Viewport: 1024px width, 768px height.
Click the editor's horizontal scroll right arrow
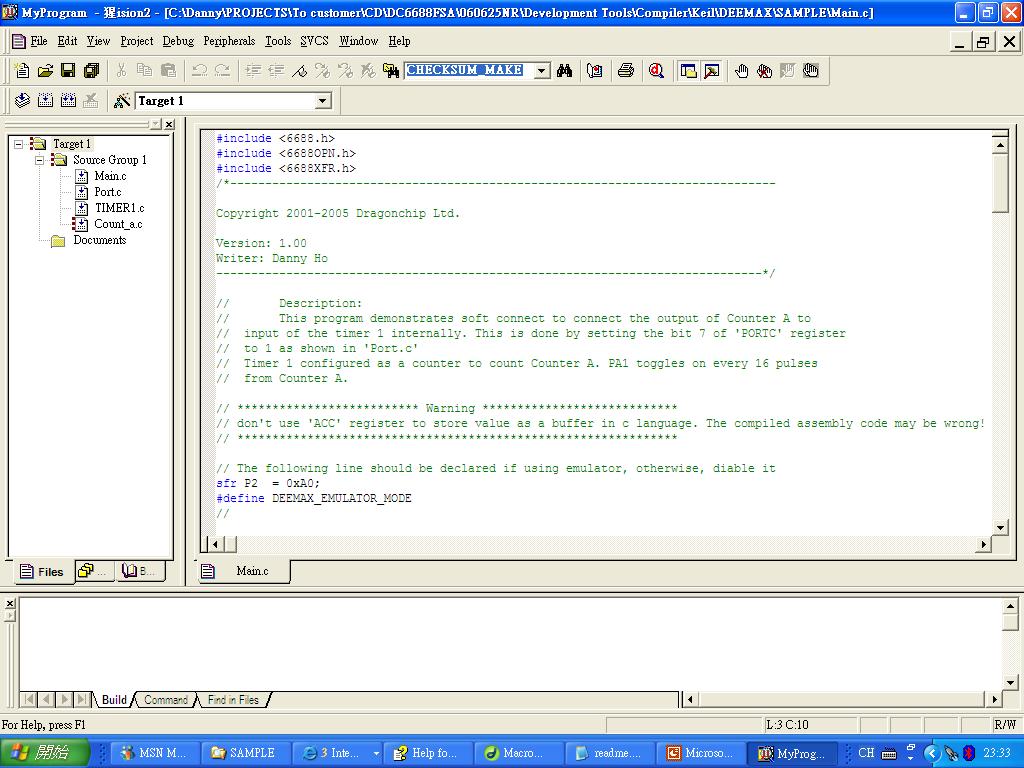(984, 543)
